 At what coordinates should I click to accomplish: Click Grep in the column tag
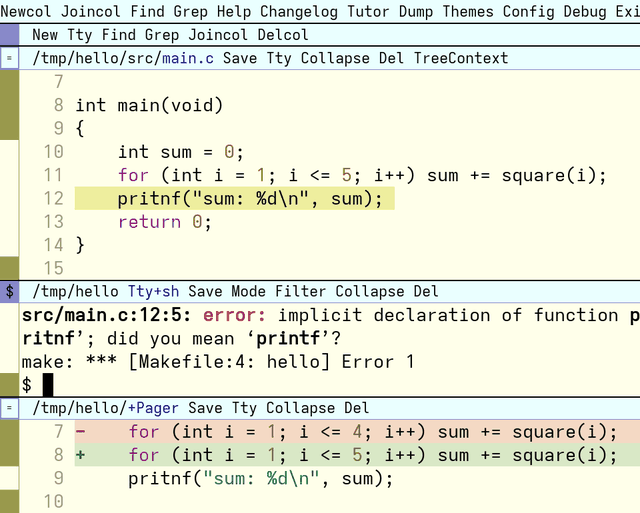coord(162,35)
